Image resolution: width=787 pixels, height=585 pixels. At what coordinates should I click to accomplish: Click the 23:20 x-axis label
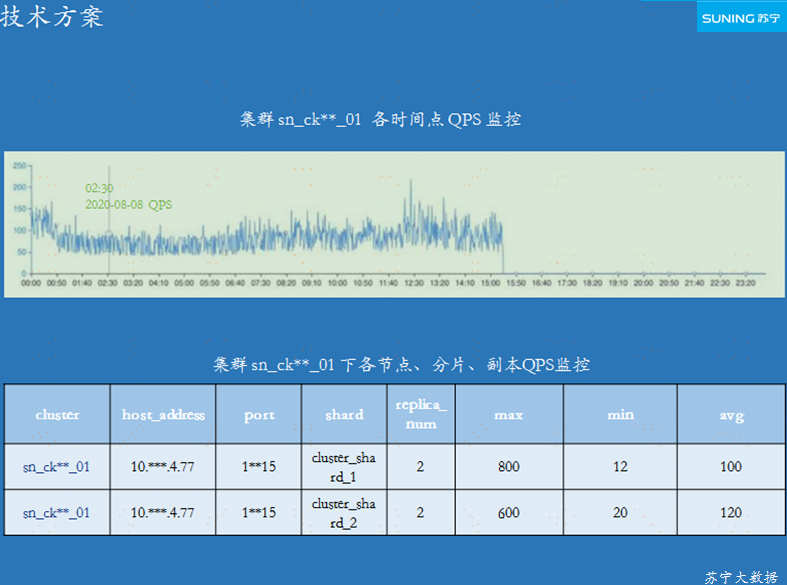click(745, 283)
